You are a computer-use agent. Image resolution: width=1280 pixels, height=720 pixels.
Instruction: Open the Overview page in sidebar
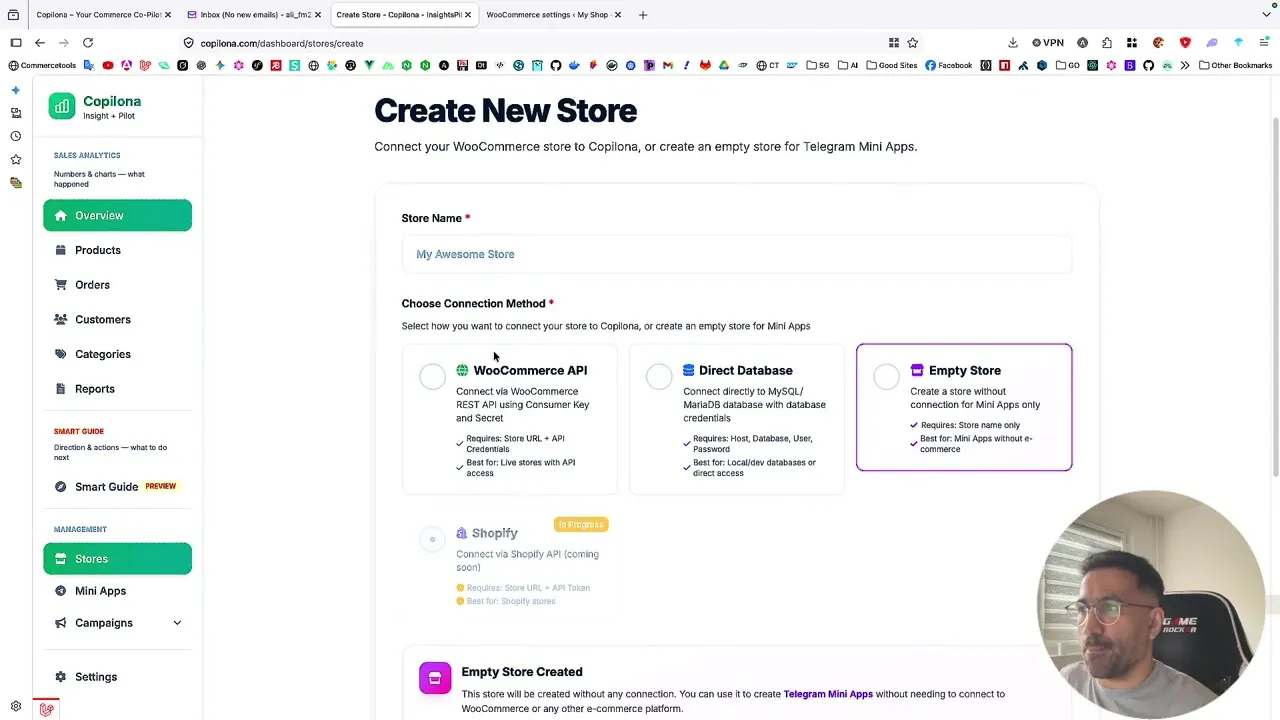coord(117,215)
